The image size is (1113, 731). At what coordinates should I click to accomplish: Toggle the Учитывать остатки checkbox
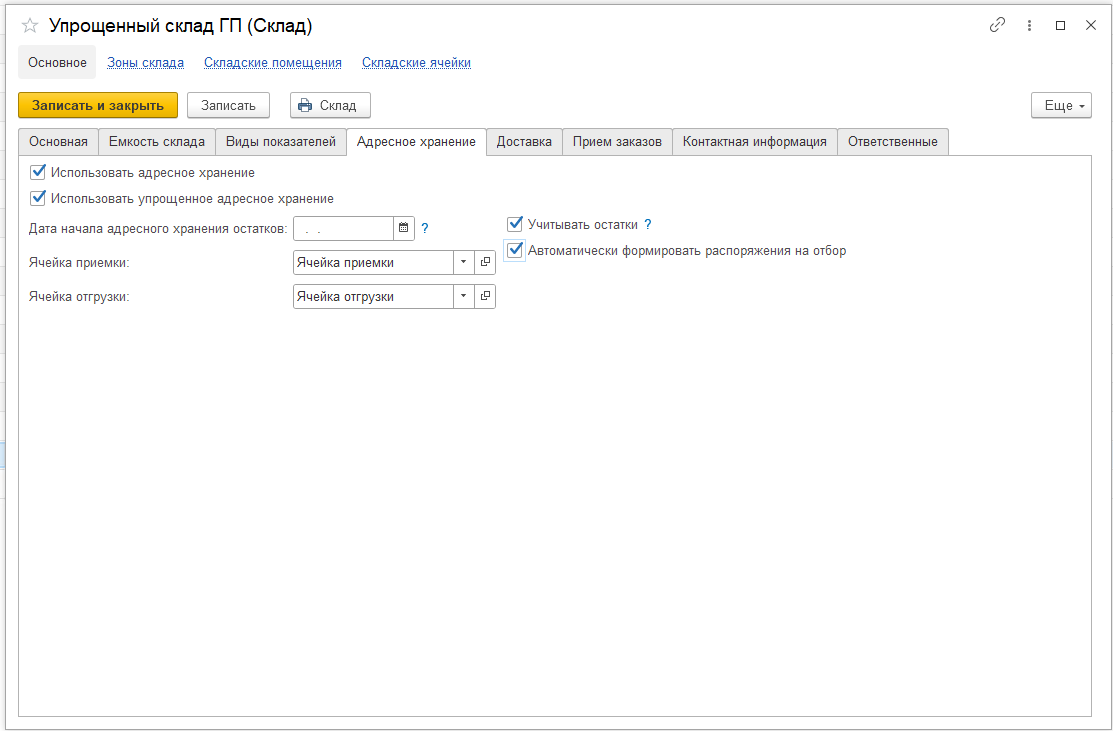516,225
